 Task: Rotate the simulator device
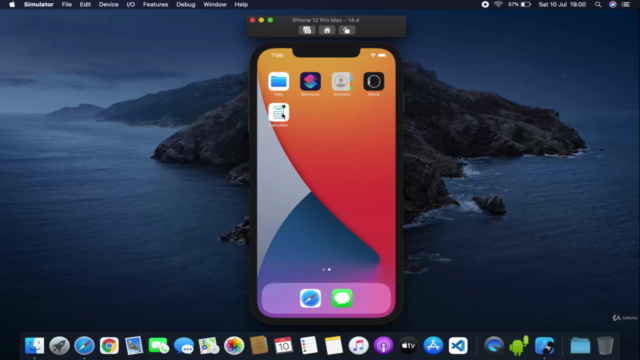(347, 30)
